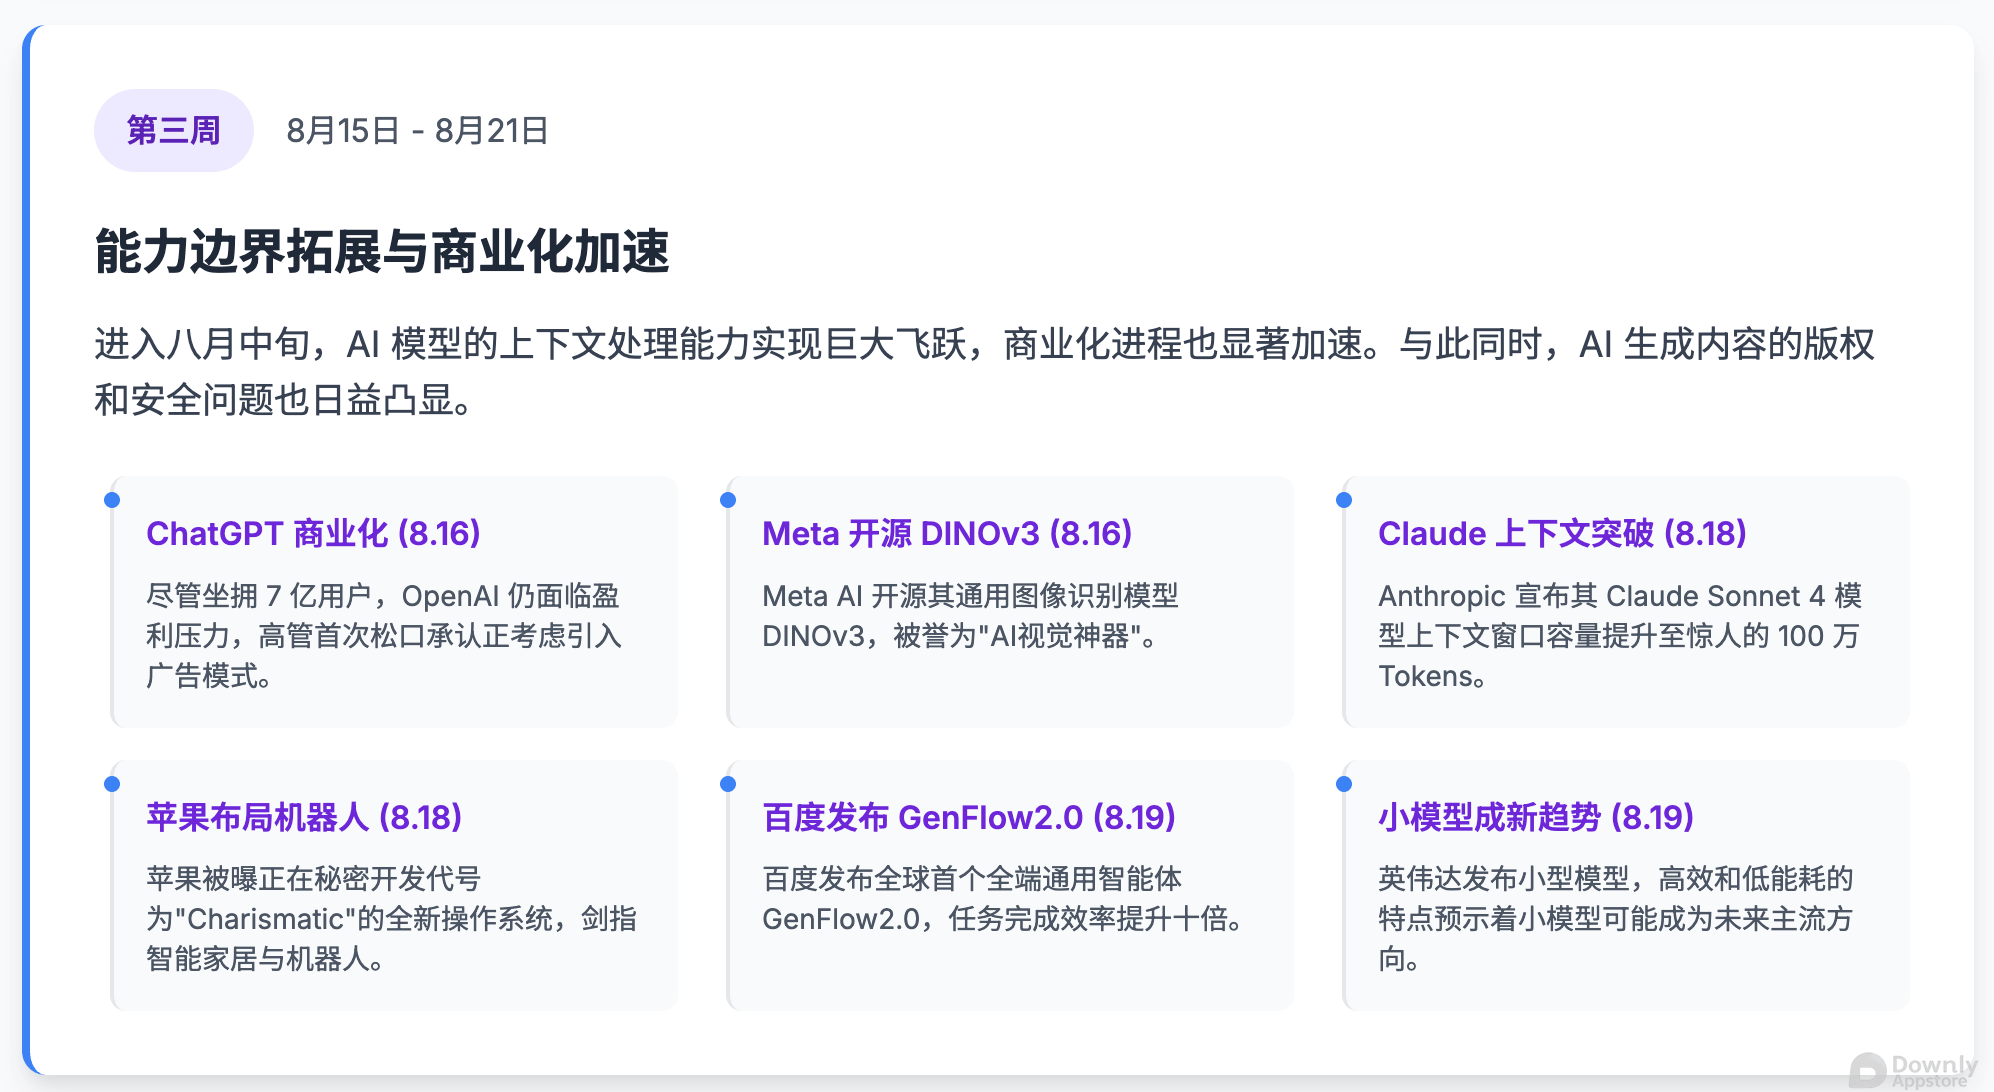The height and width of the screenshot is (1092, 1994).
Task: Click the blue dot on ChatGPT 商业化 card
Action: [x=112, y=500]
